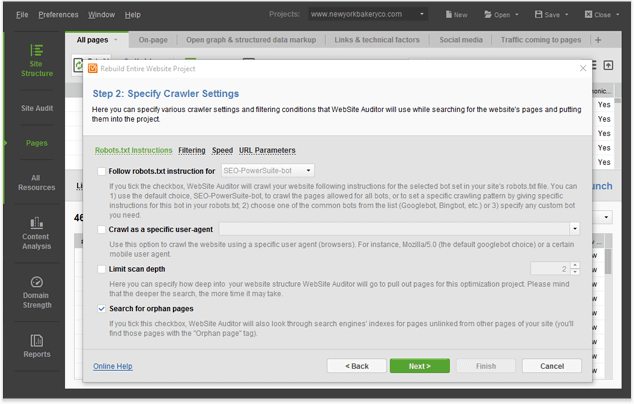Screen dimensions: 634x404
Task: Expand the Close button dropdown arrow
Action: pyautogui.click(x=617, y=15)
